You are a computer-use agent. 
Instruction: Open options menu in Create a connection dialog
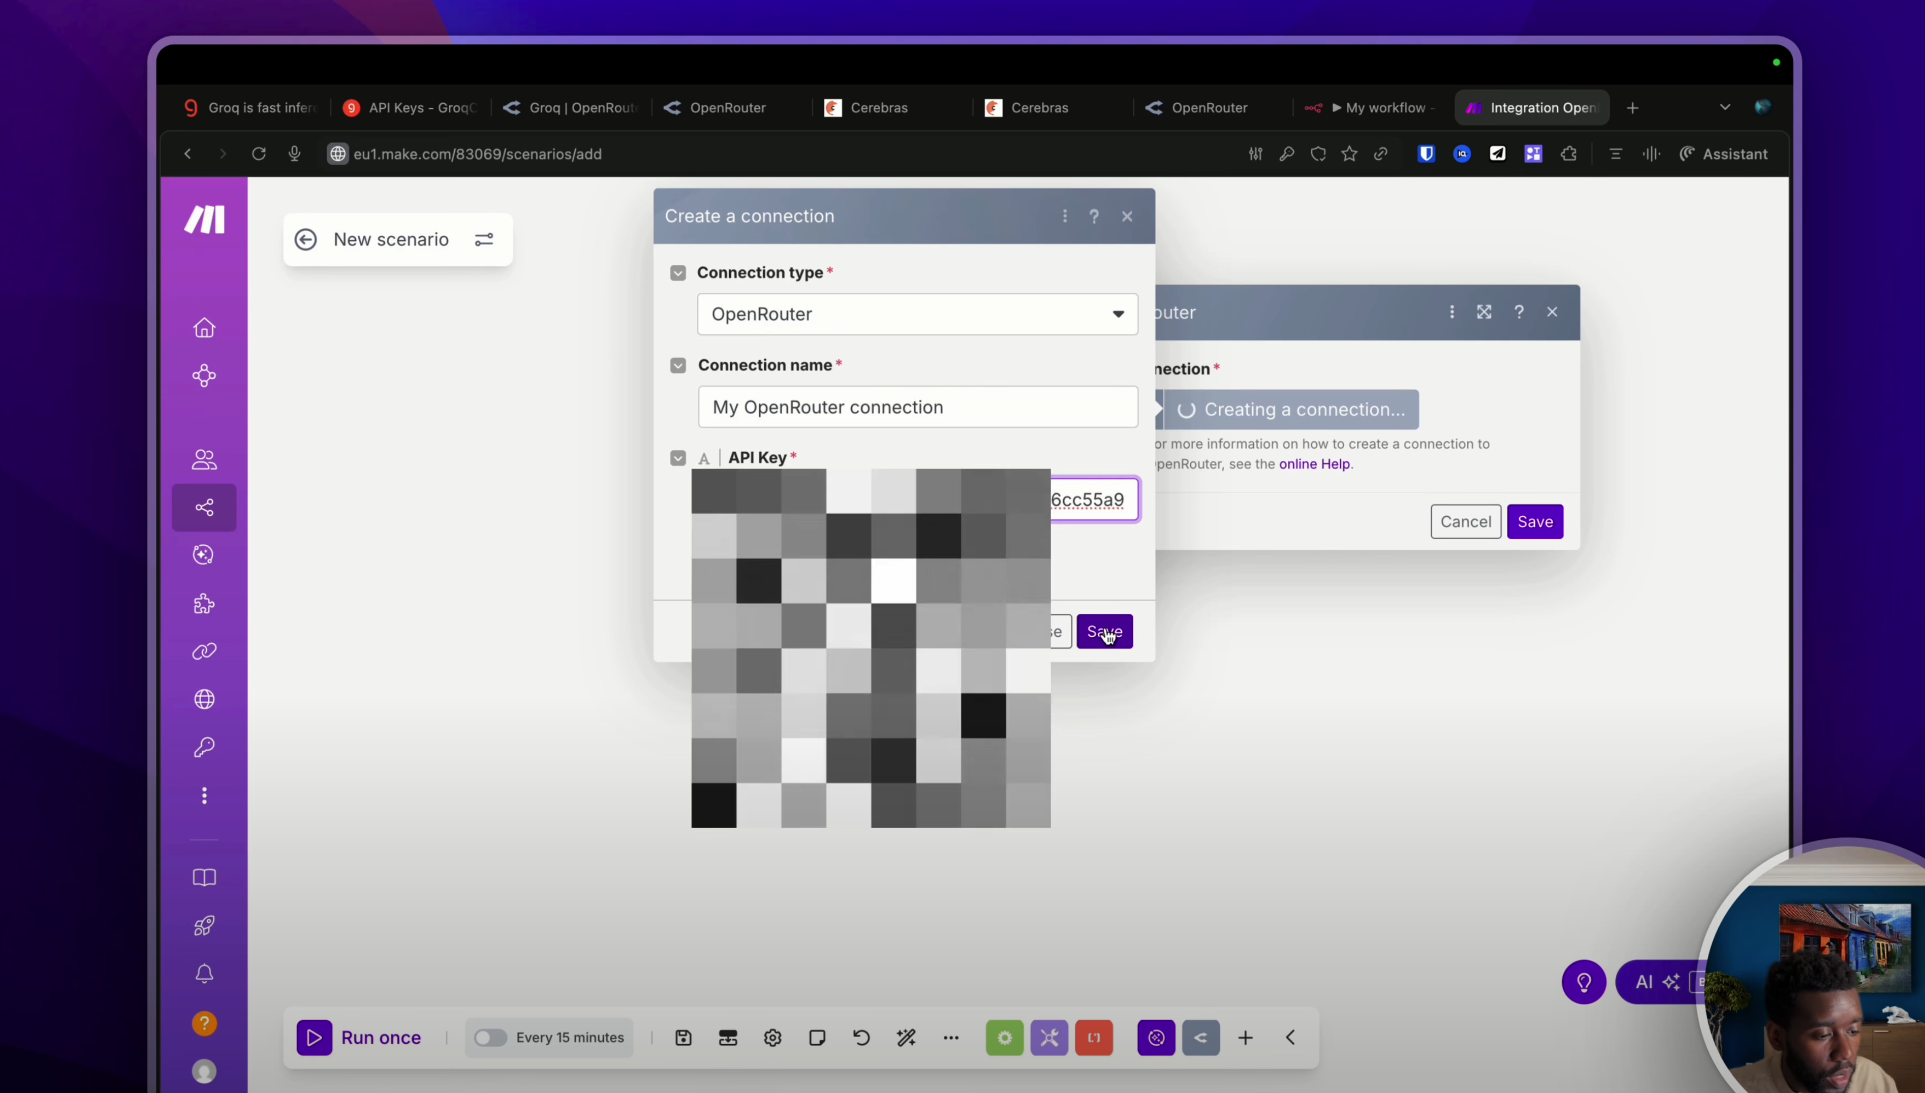pos(1065,216)
